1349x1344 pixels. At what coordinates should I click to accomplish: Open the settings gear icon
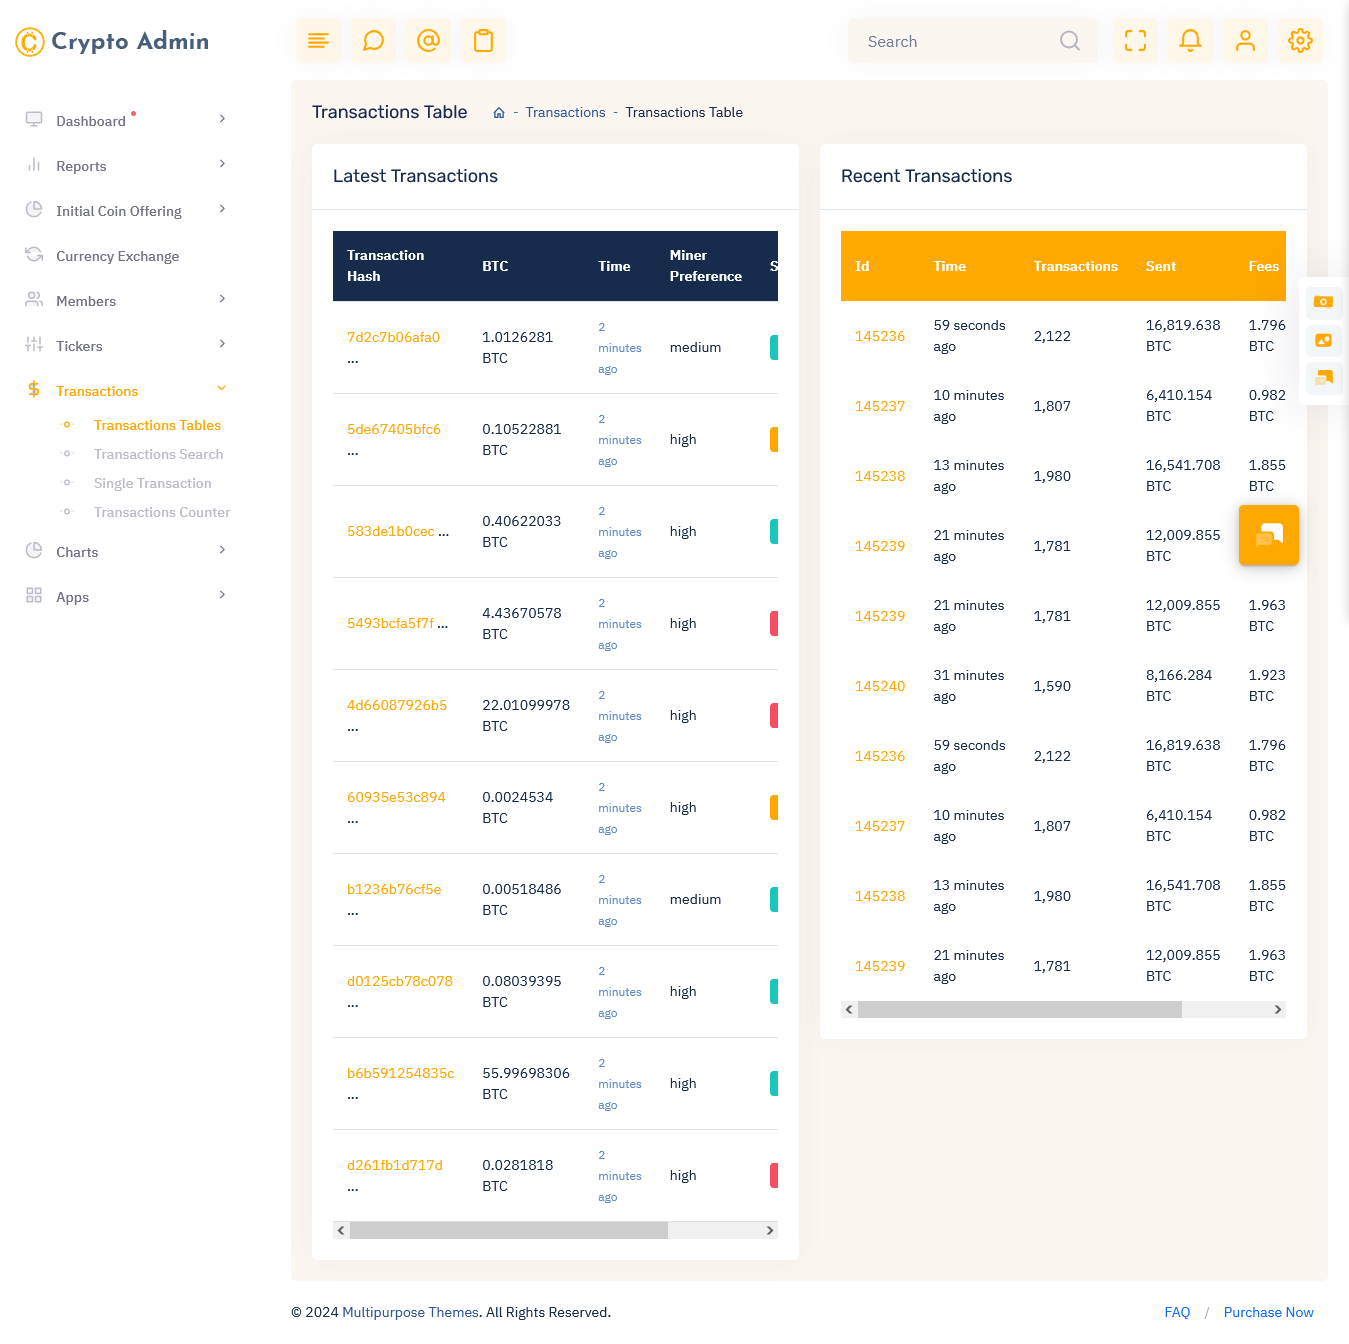click(x=1300, y=41)
